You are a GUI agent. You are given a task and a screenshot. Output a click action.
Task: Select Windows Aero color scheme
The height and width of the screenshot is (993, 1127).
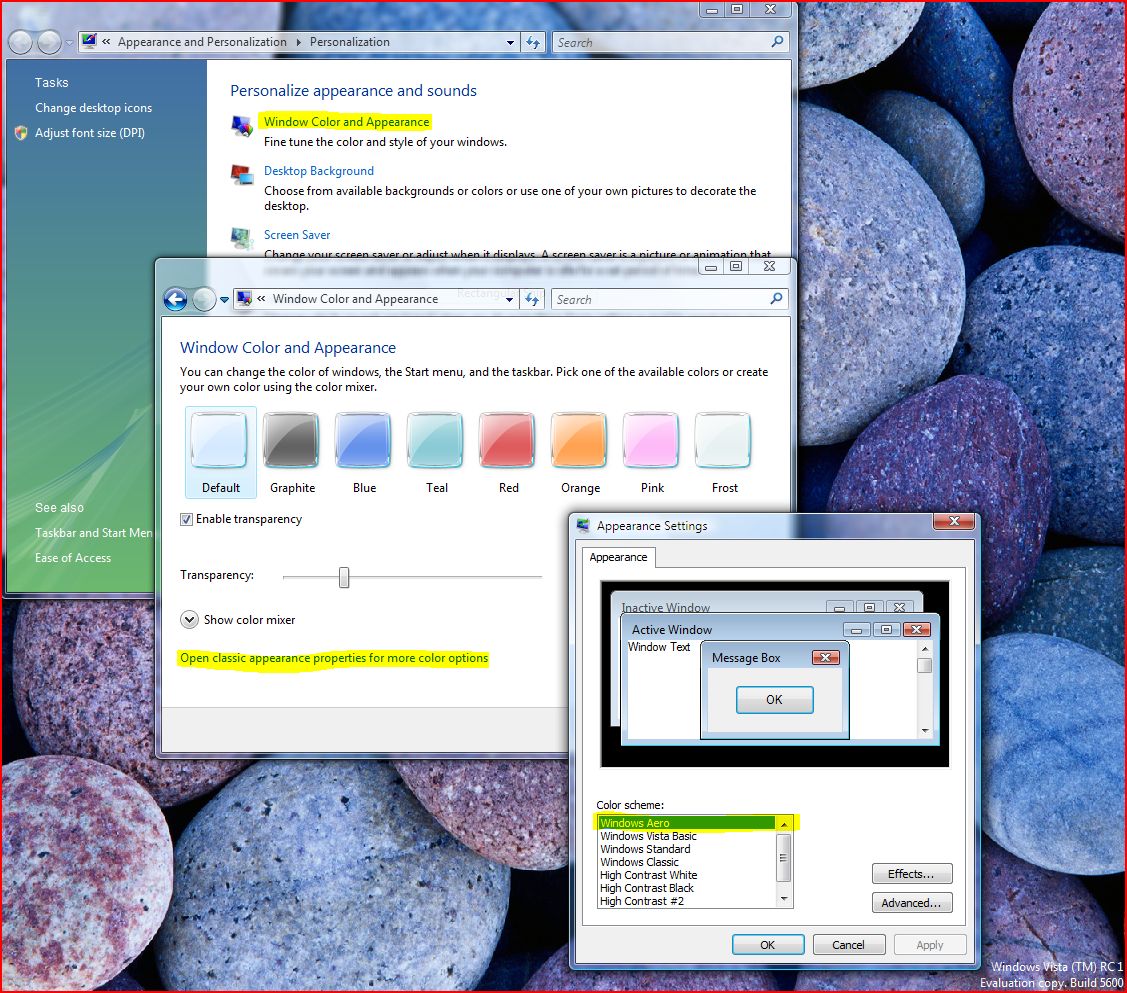click(686, 823)
